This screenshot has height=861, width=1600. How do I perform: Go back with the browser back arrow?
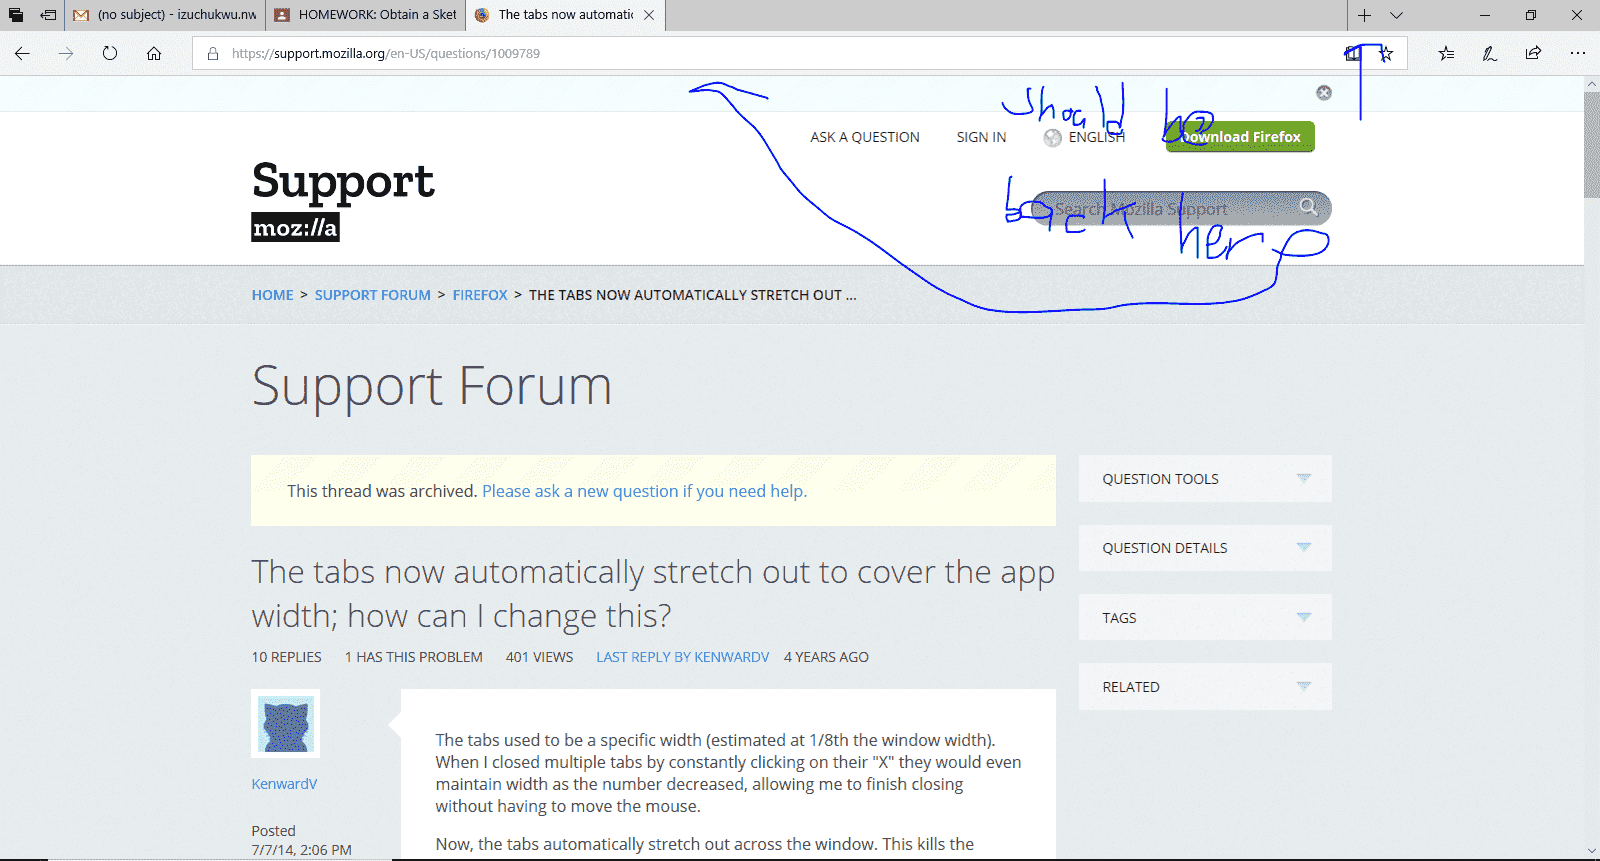click(x=22, y=54)
